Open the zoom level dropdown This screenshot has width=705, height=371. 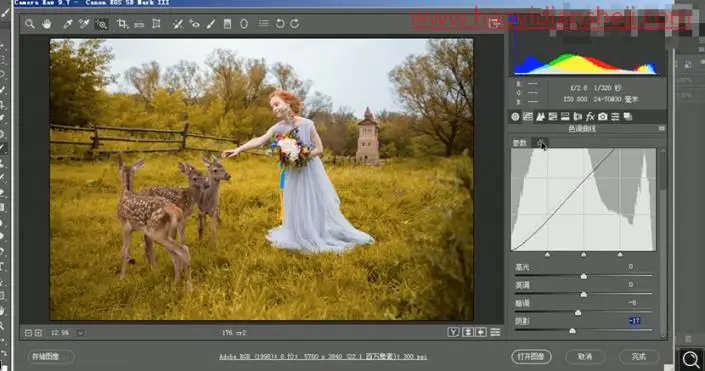(x=80, y=333)
